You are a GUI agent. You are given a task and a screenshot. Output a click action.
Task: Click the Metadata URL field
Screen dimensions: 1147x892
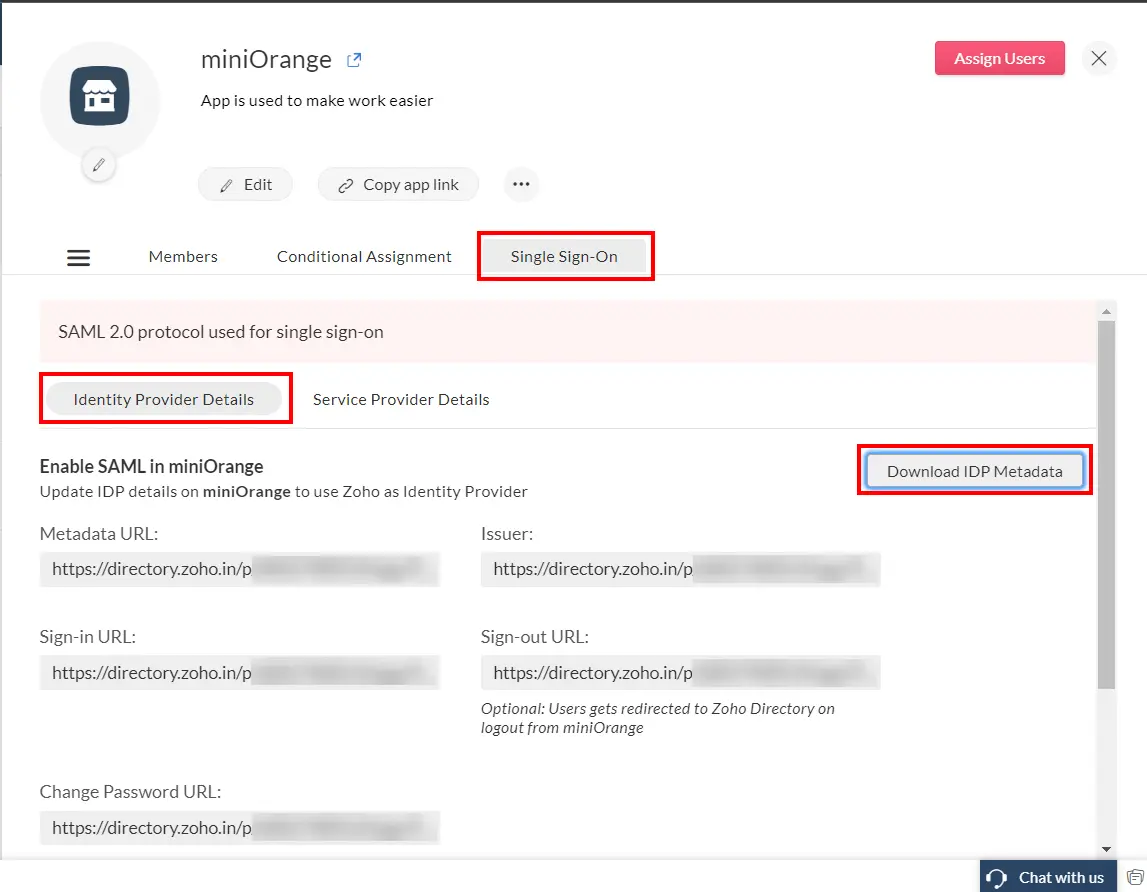(x=240, y=569)
